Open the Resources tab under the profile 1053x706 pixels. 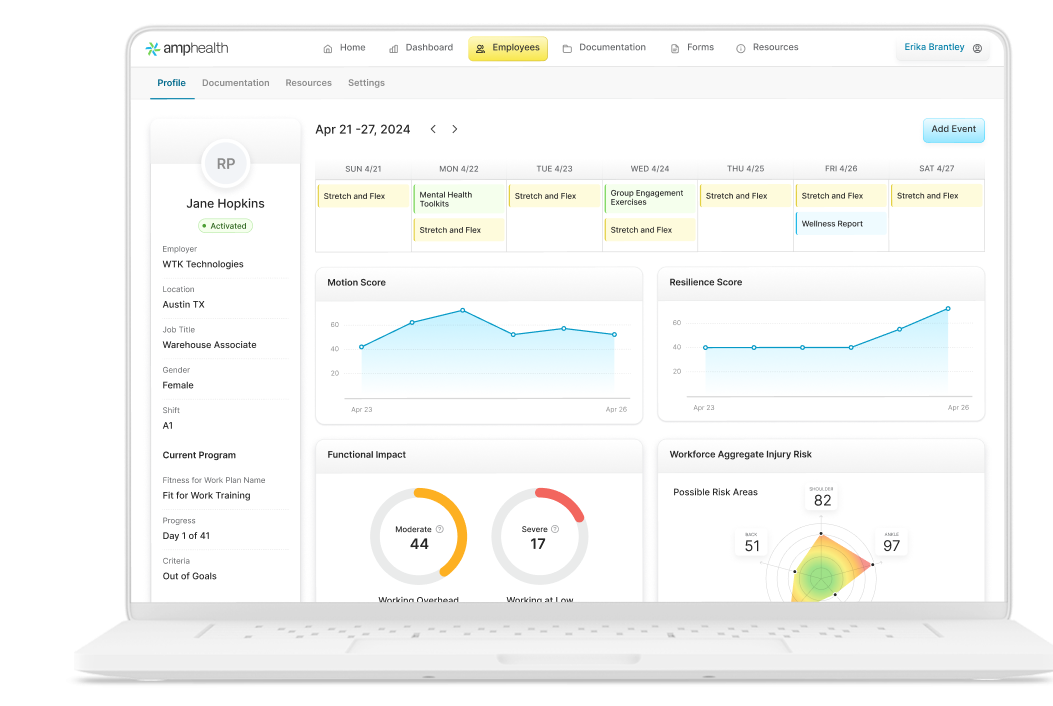tap(308, 83)
